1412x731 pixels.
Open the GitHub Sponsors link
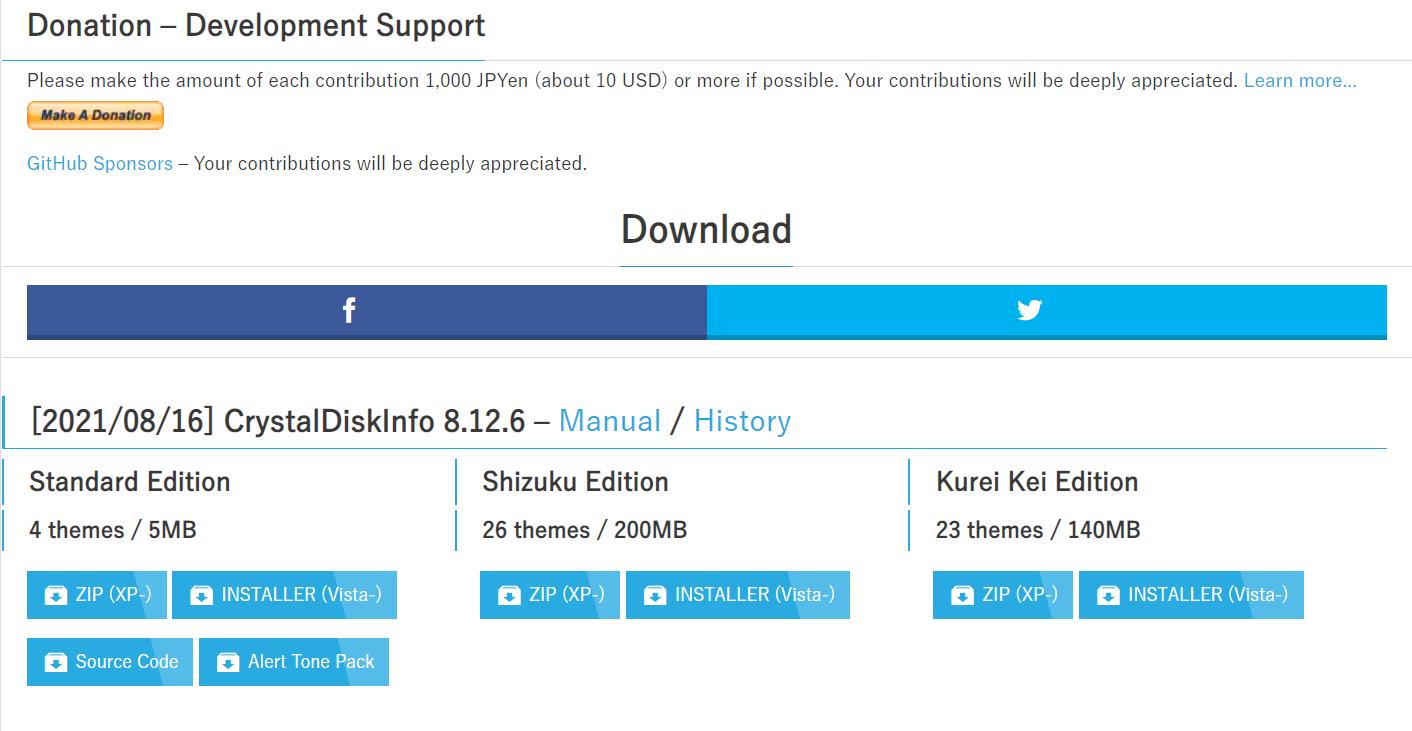(x=100, y=163)
